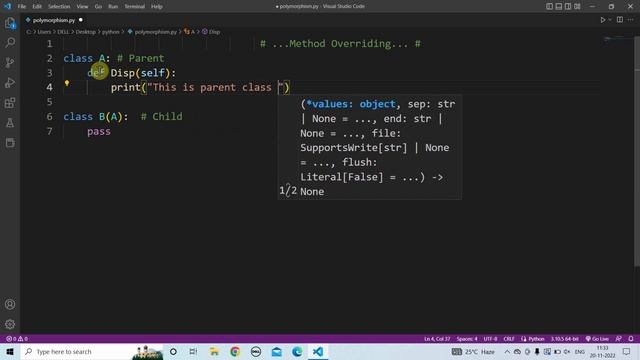This screenshot has height=360, width=640.
Task: Click the pass keyword on line 7
Action: 99,131
